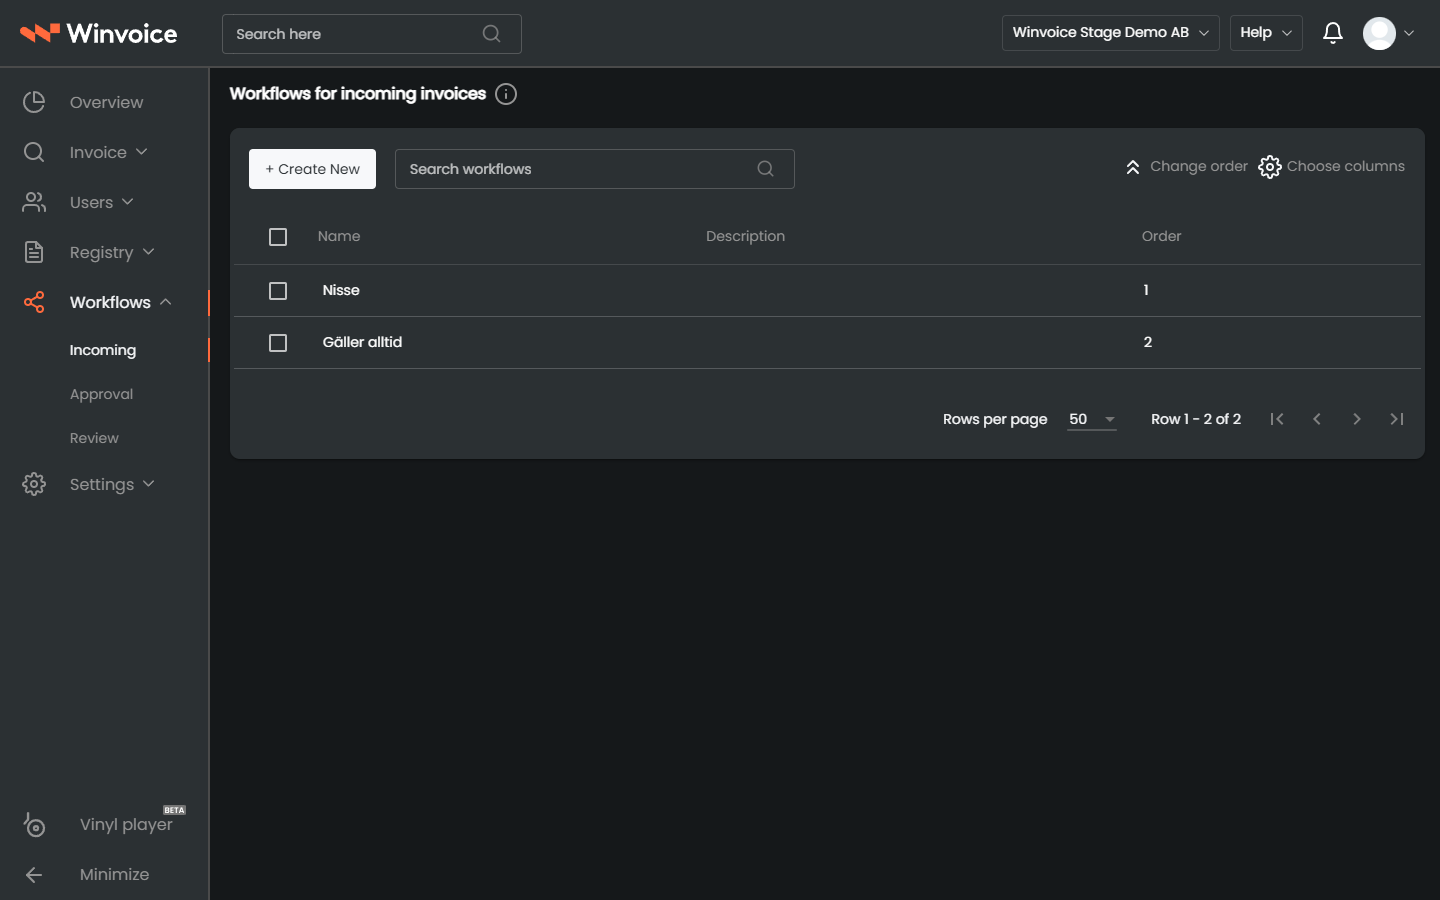Open the Help dropdown menu

pos(1266,33)
